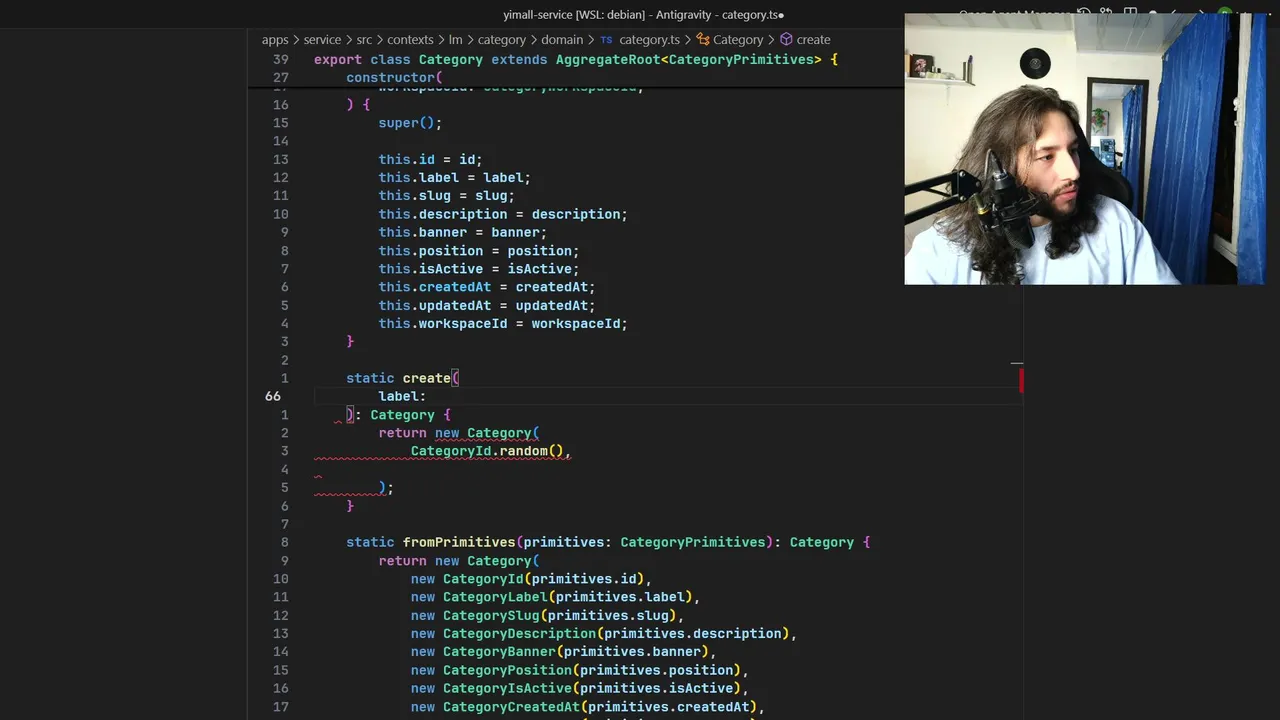Click 'new CategorySlug(primitives.slug),' line
Screen dimensions: 1280x720
click(547, 616)
